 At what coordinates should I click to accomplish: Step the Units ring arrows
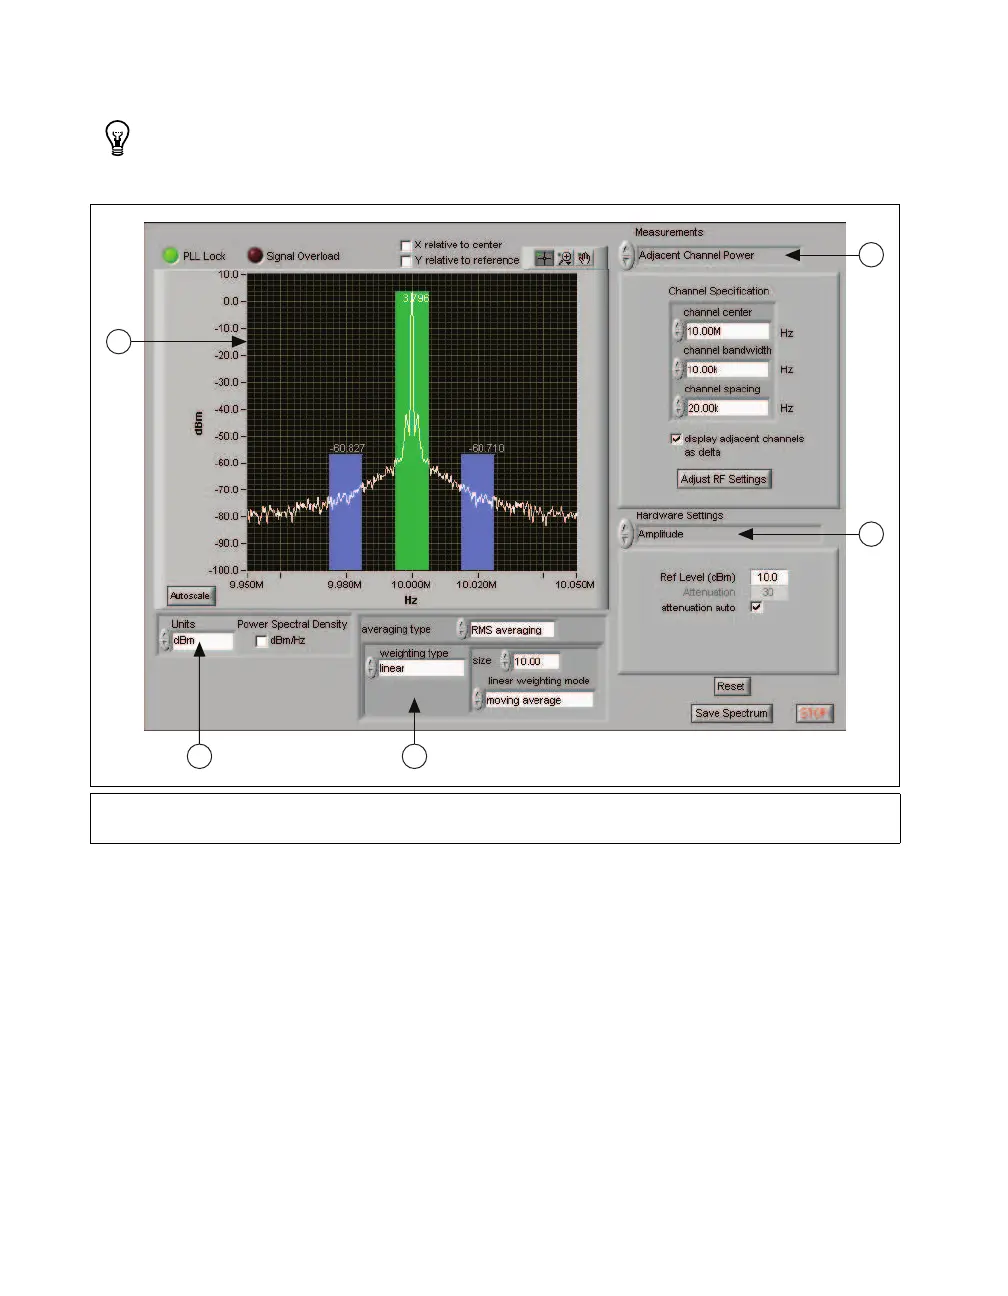point(165,641)
